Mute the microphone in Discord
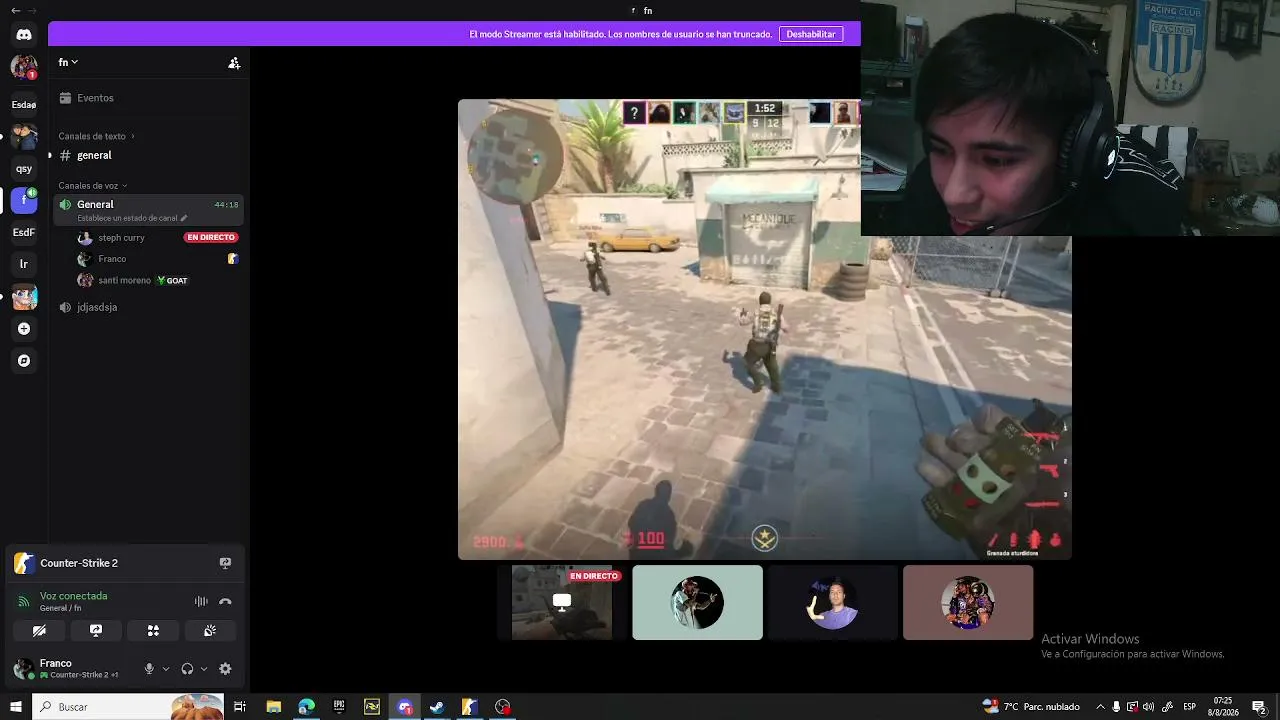The height and width of the screenshot is (720, 1280). pyautogui.click(x=149, y=669)
